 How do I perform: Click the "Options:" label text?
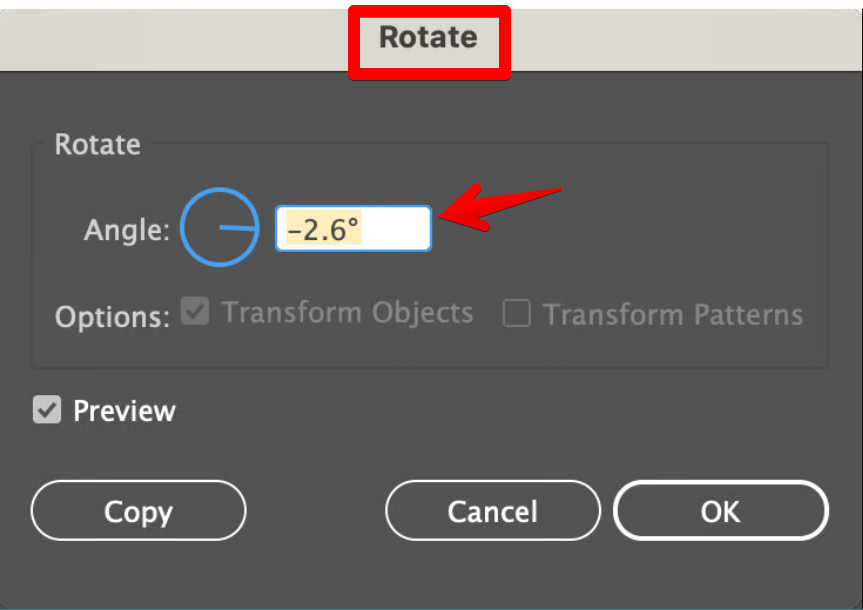point(112,317)
